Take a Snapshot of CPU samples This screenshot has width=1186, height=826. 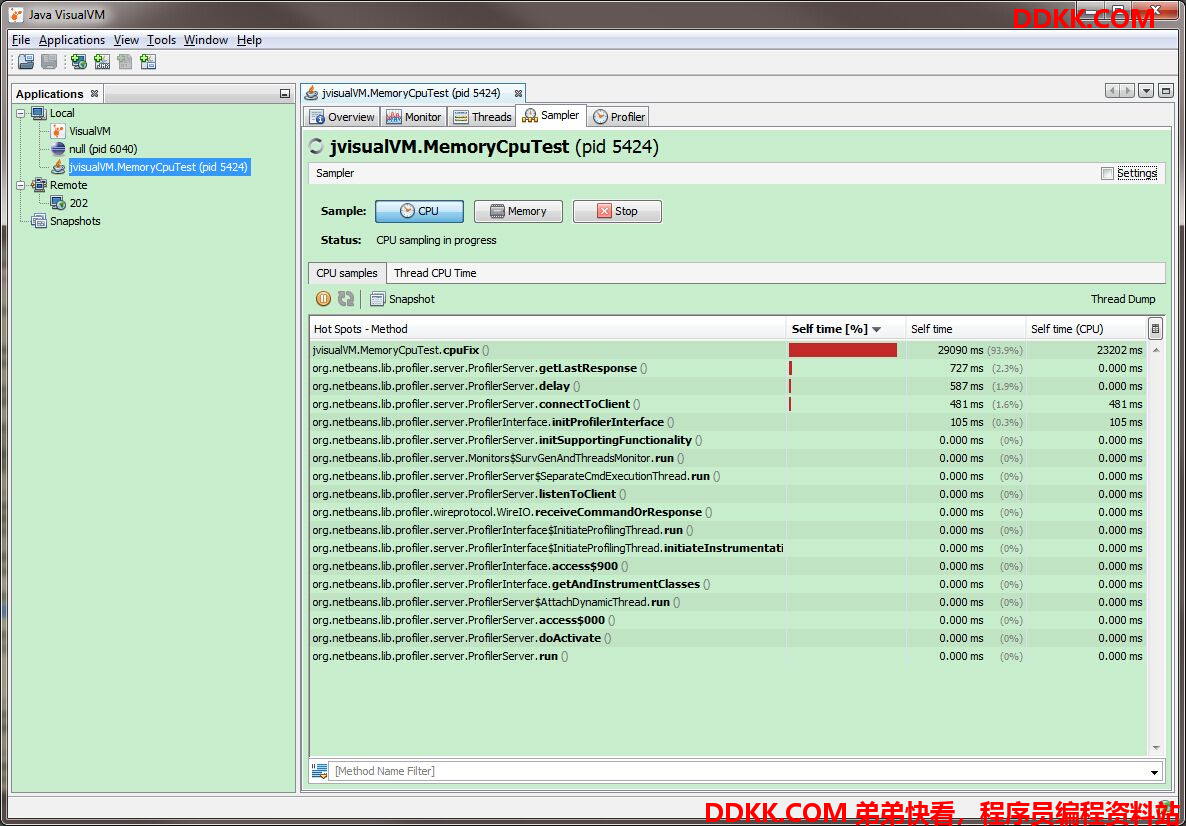tap(402, 299)
